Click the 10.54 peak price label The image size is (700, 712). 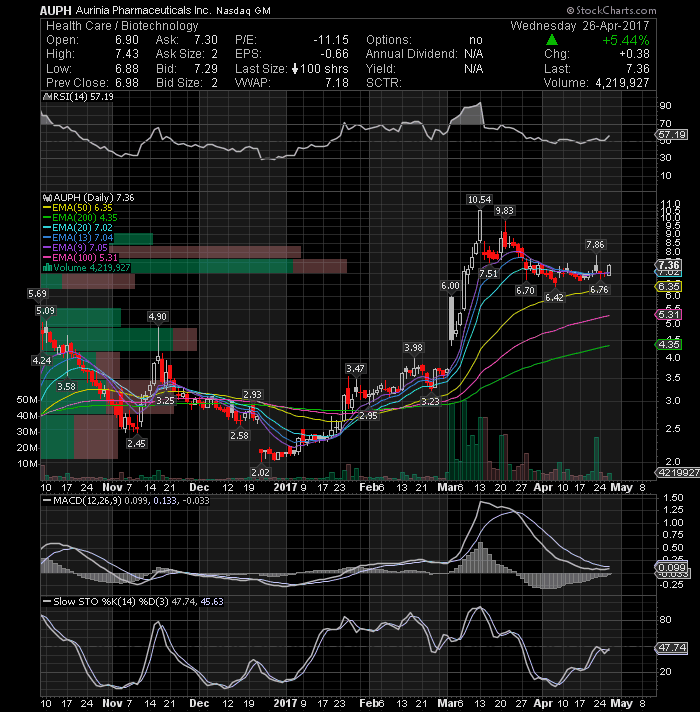pyautogui.click(x=479, y=200)
